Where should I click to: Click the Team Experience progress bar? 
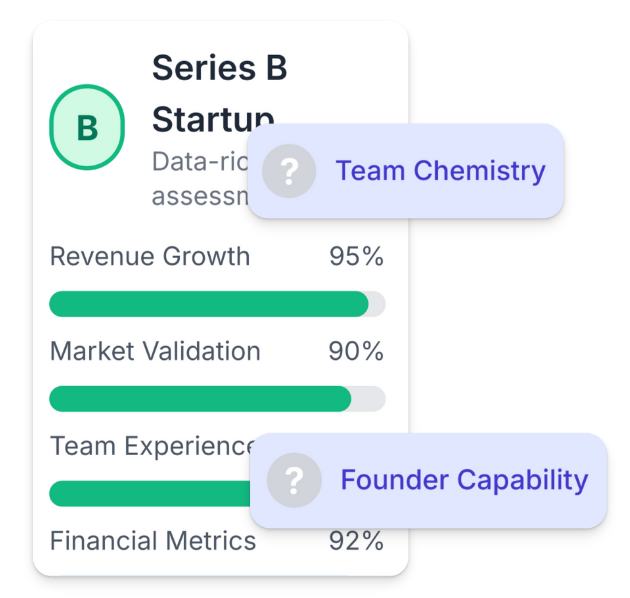point(150,494)
